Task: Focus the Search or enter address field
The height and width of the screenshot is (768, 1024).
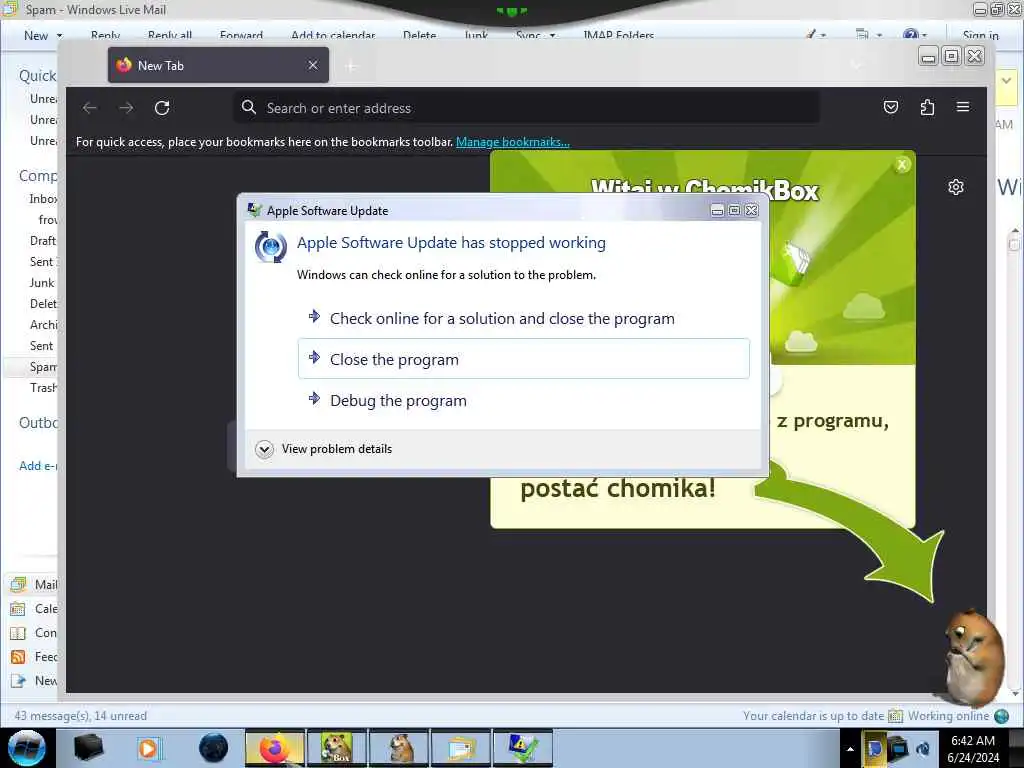Action: [x=526, y=108]
